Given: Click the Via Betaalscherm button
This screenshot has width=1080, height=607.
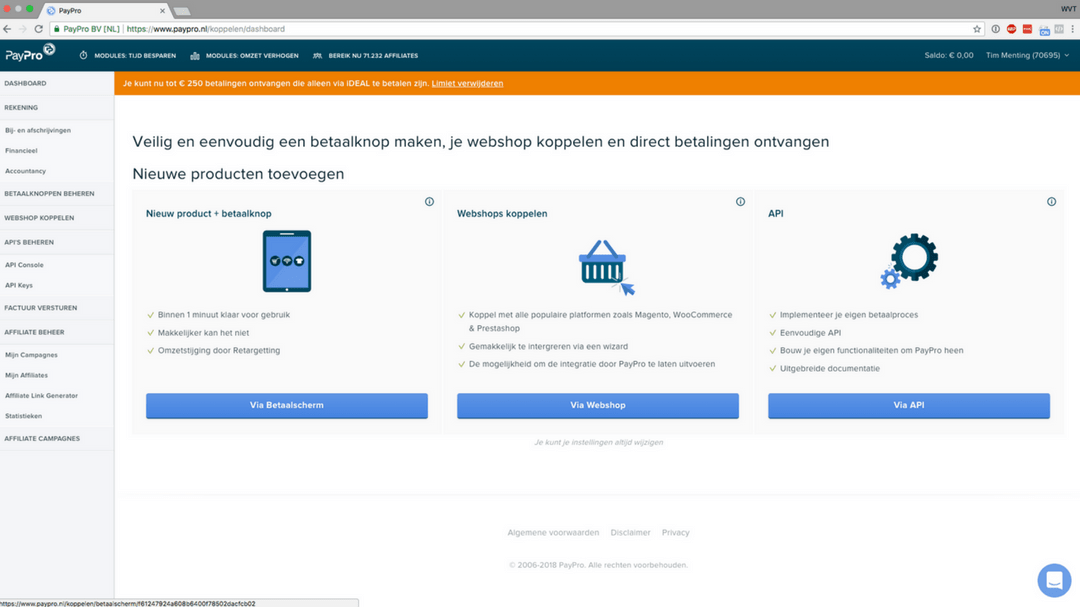Looking at the screenshot, I should point(287,406).
